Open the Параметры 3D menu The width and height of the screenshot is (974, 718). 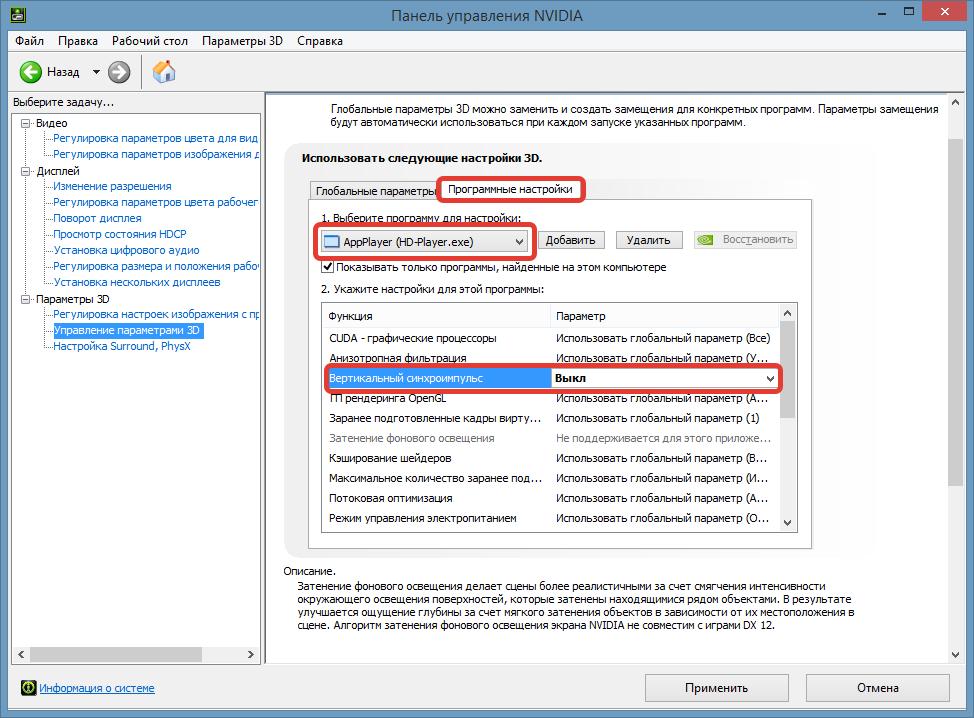pos(242,41)
